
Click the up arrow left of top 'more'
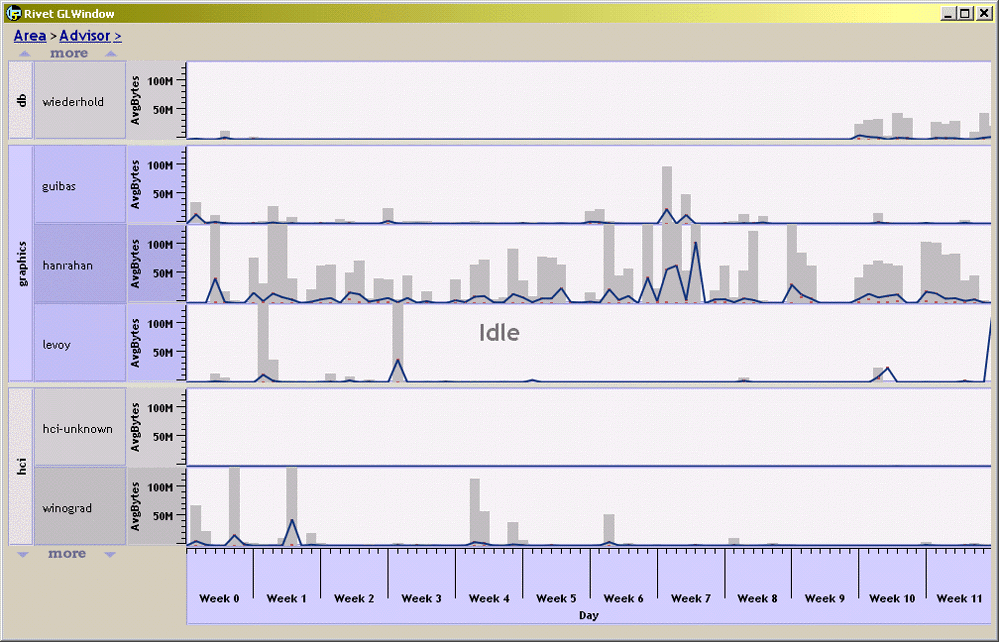click(x=25, y=54)
